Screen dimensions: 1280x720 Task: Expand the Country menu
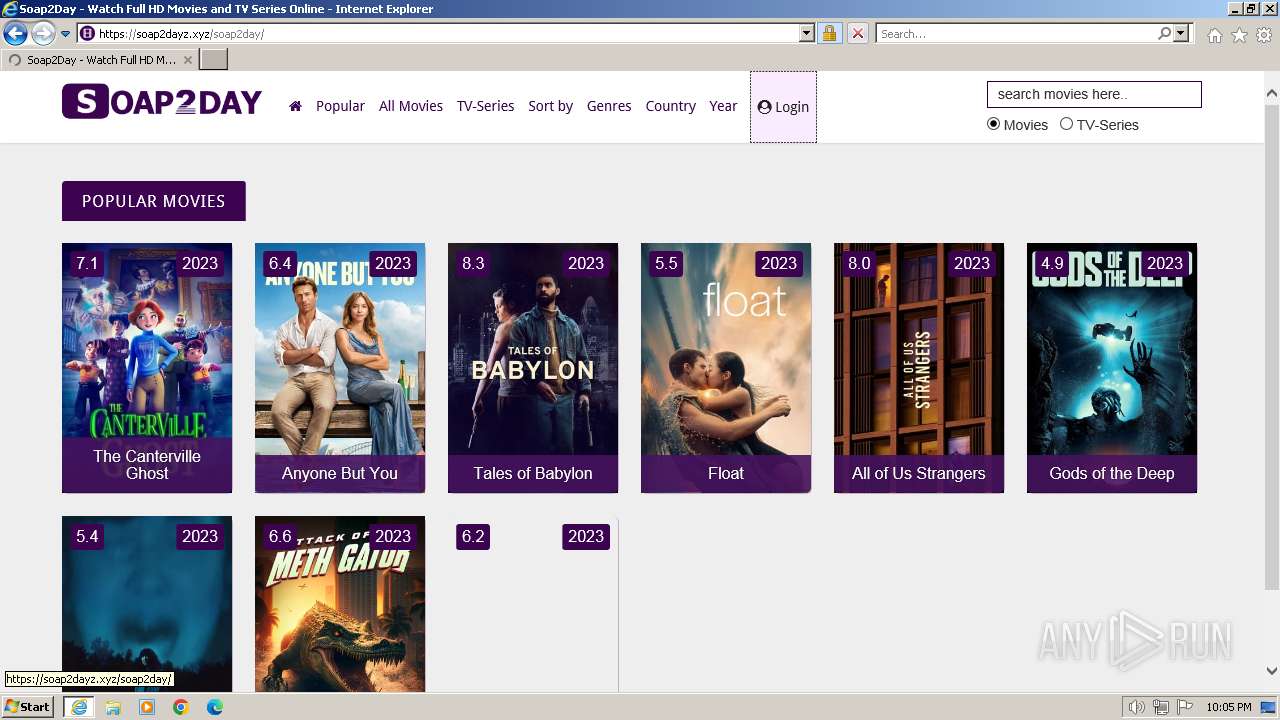click(670, 106)
